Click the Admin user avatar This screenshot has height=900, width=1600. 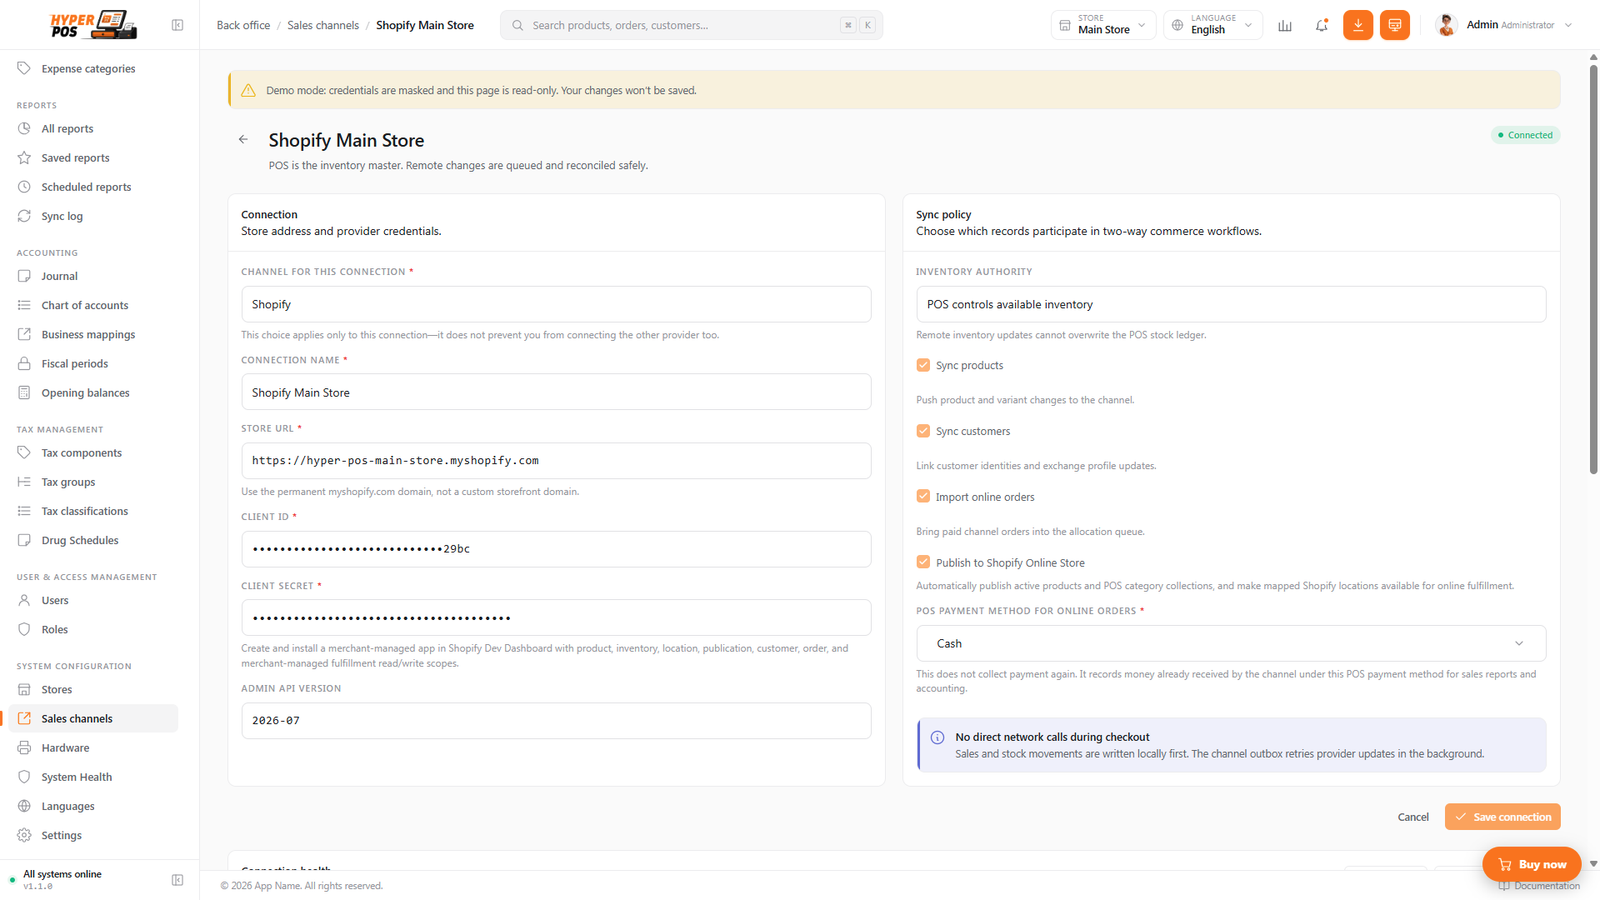click(x=1446, y=25)
